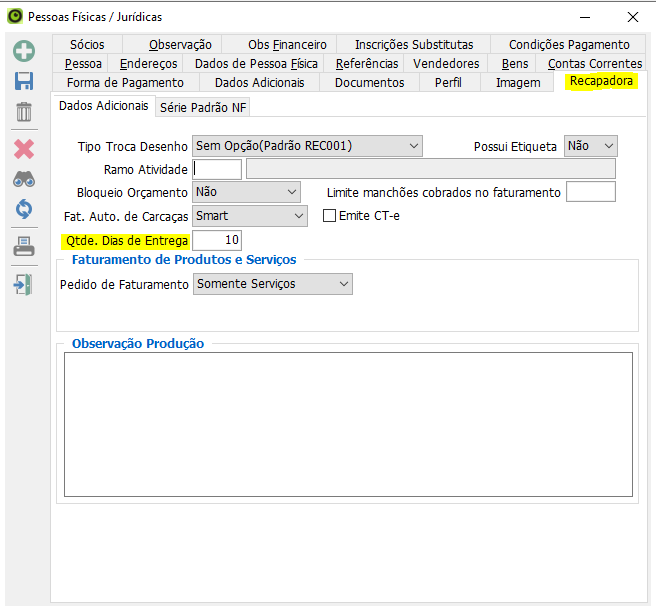Expand the Possui Etiqueta dropdown
Viewport: 656px width, 611px height.
click(x=590, y=146)
